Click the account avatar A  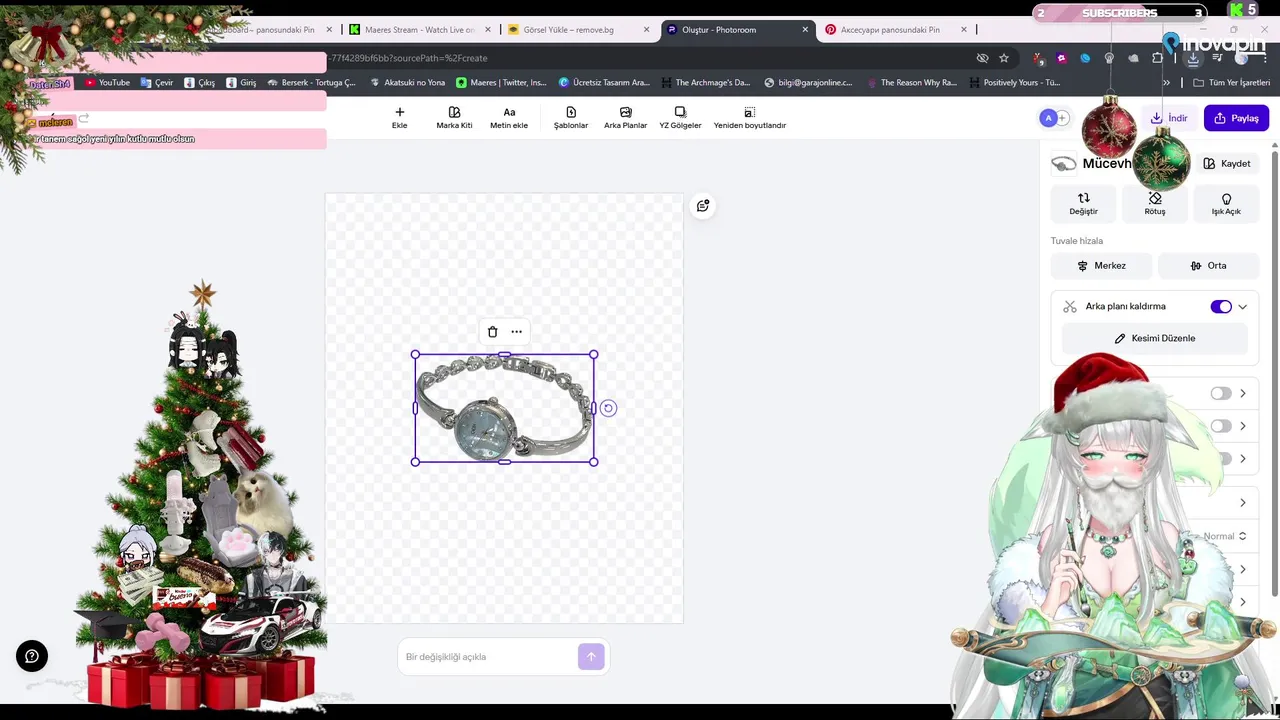click(x=1048, y=118)
